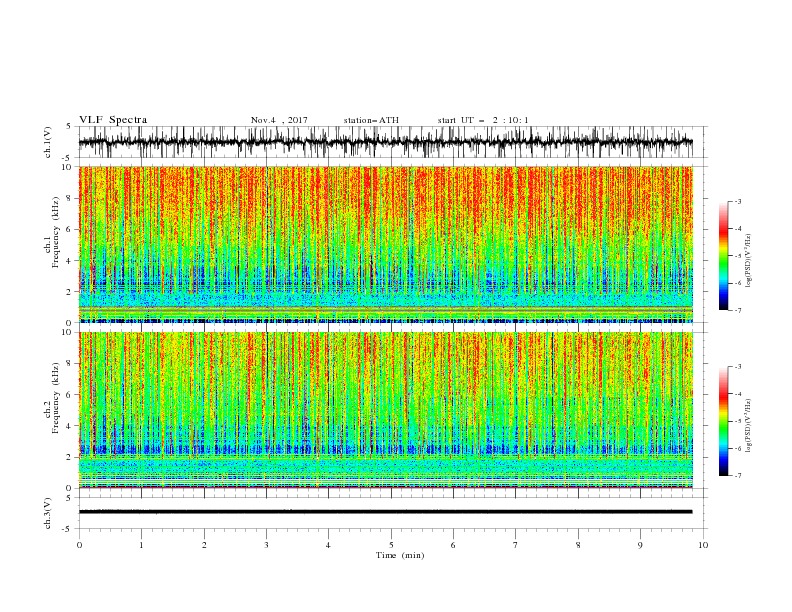Click the time axis tick label "7"

pyautogui.click(x=516, y=545)
